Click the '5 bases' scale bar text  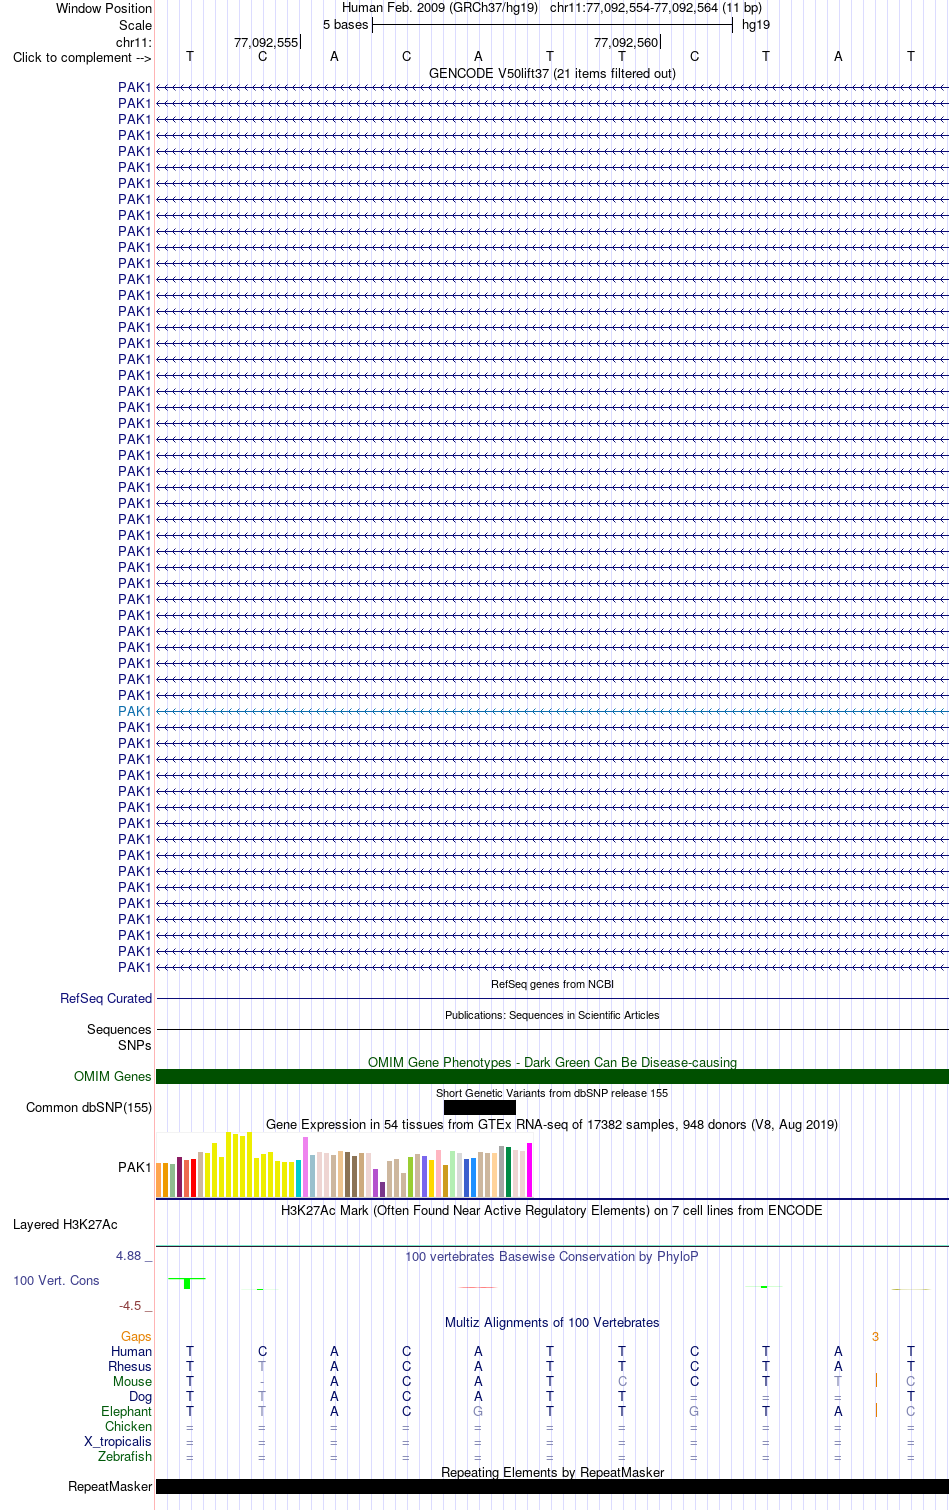[x=346, y=24]
